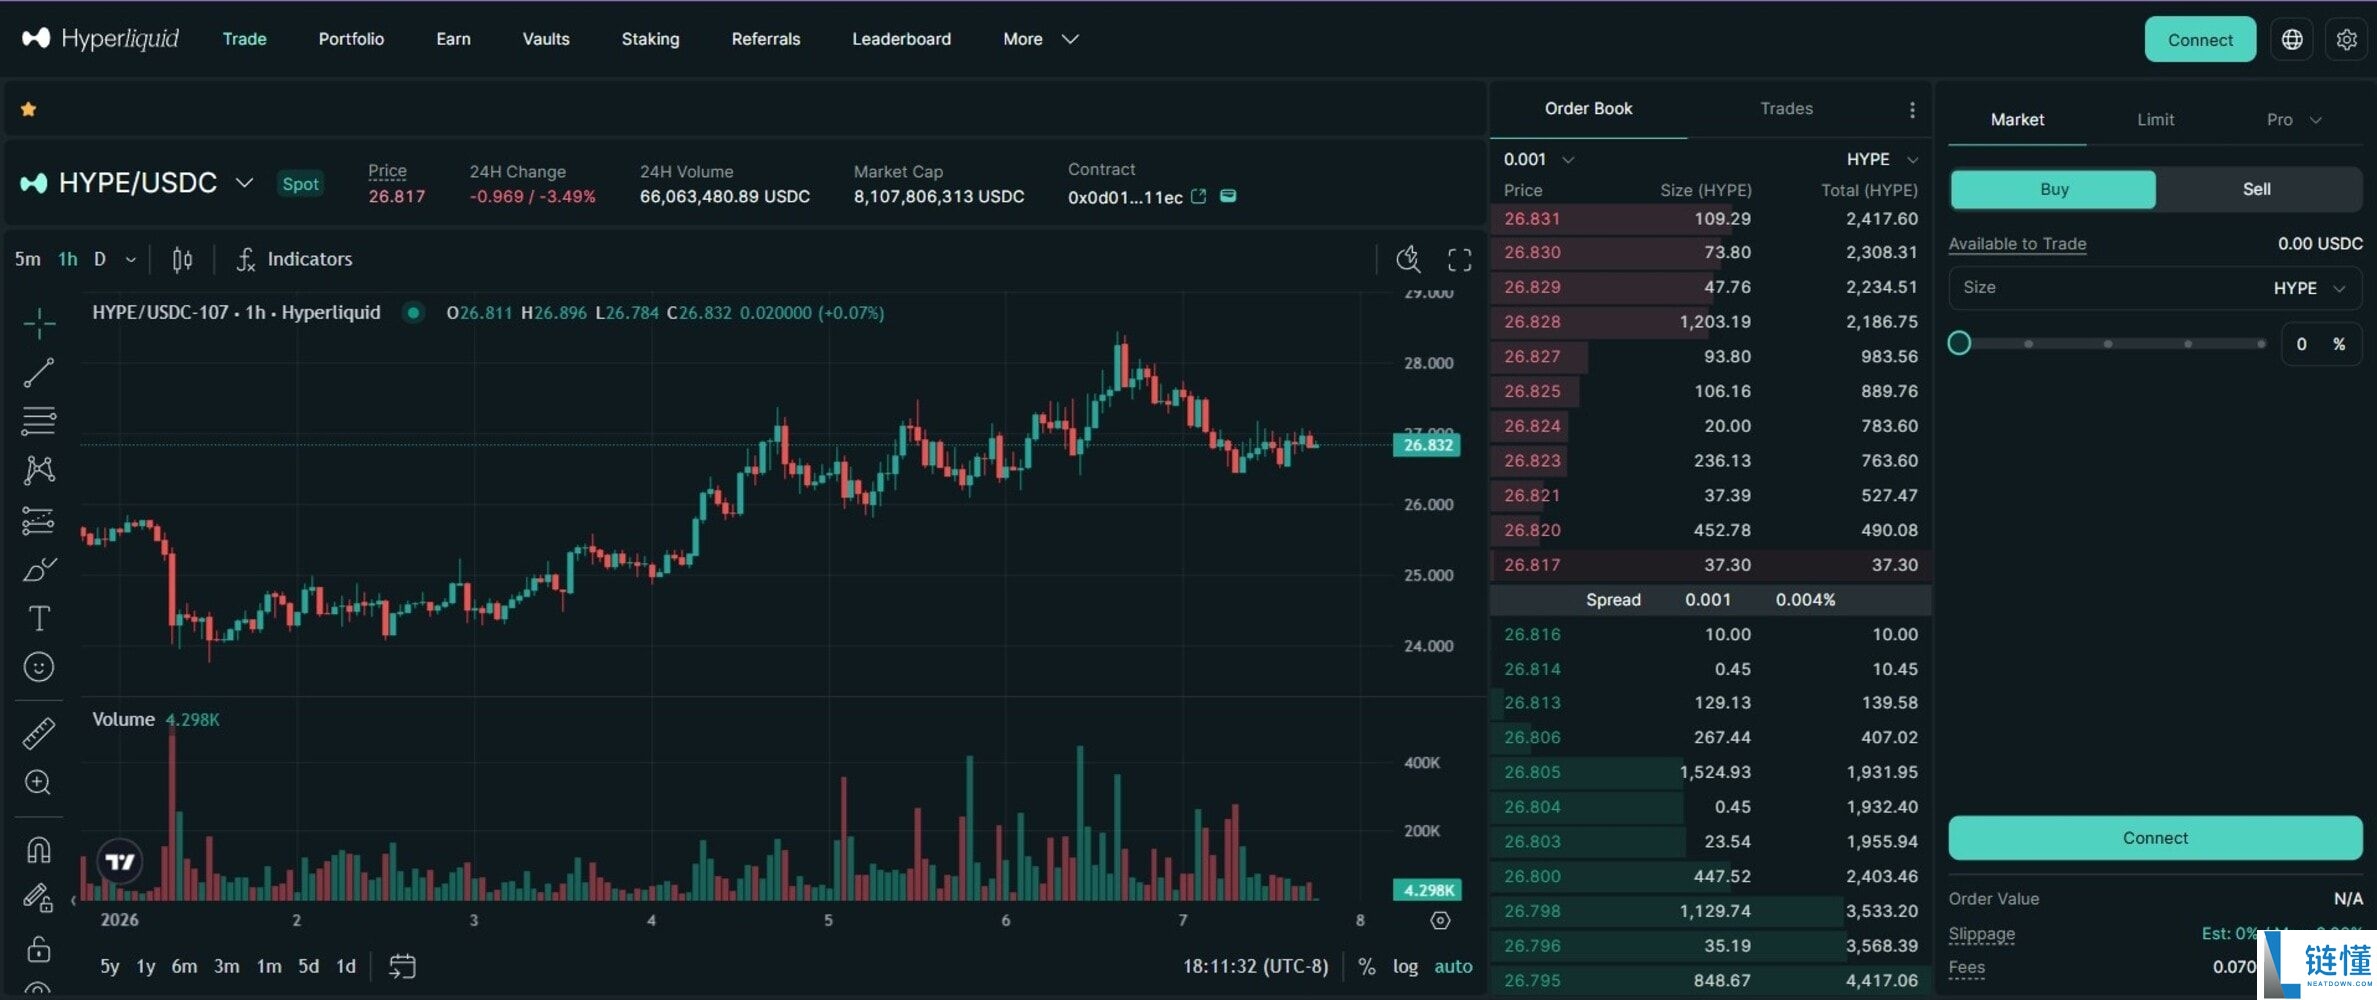Select the brush drawing tool

39,569
